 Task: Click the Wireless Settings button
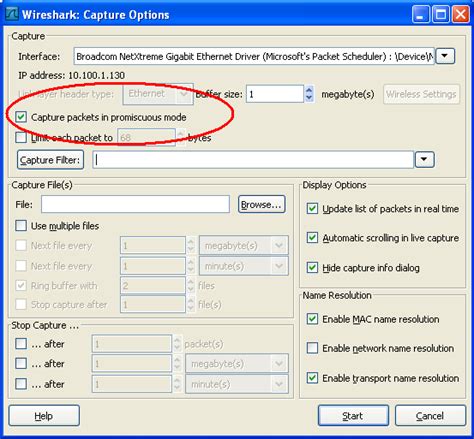[421, 94]
